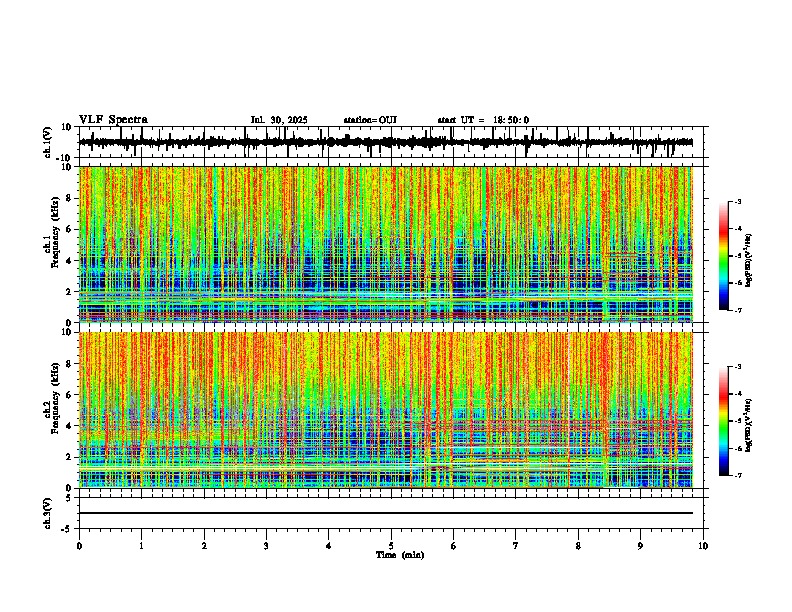Viewport: 792px width, 612px height.
Task: Click the ch.1(V) waveform axis label
Action: (48, 142)
